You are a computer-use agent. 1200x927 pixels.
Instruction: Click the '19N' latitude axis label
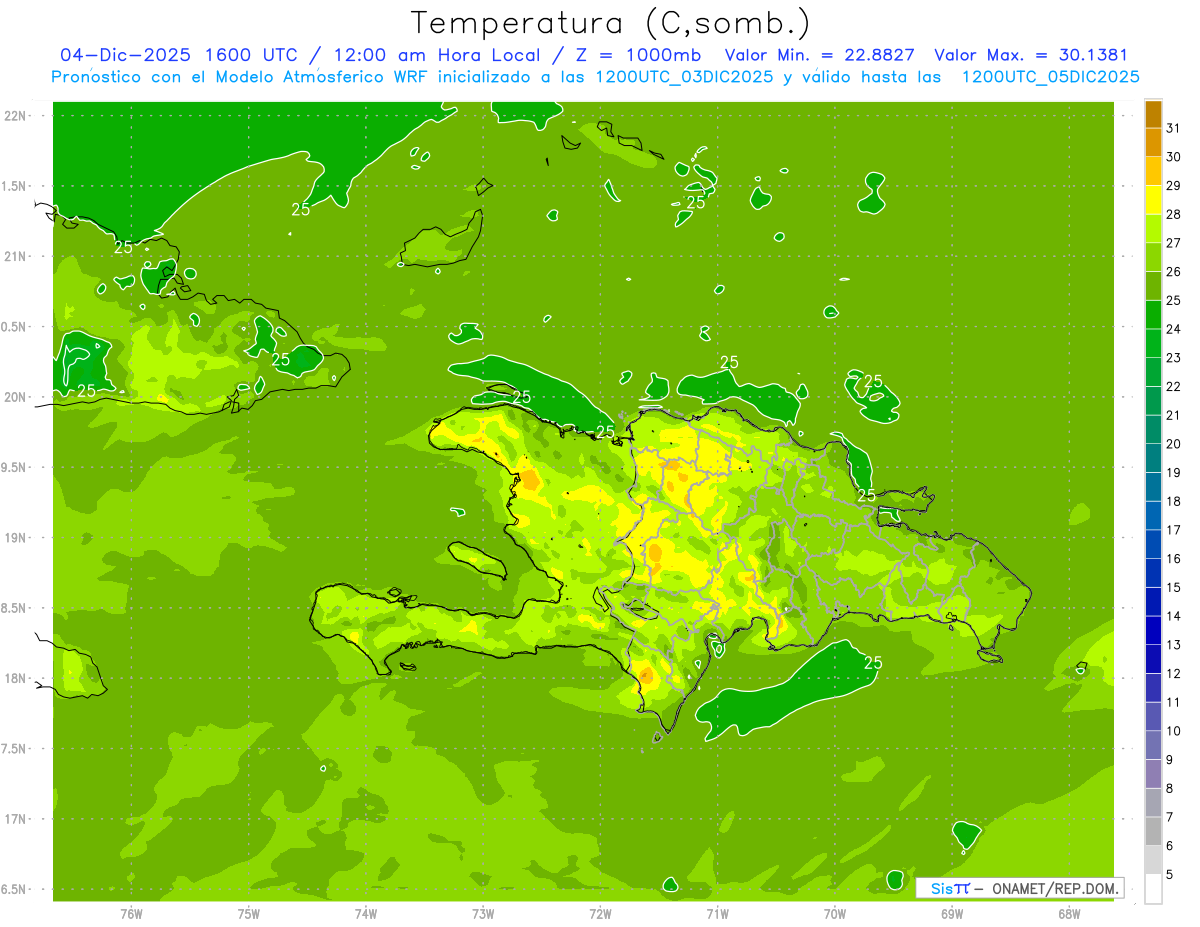[17, 537]
